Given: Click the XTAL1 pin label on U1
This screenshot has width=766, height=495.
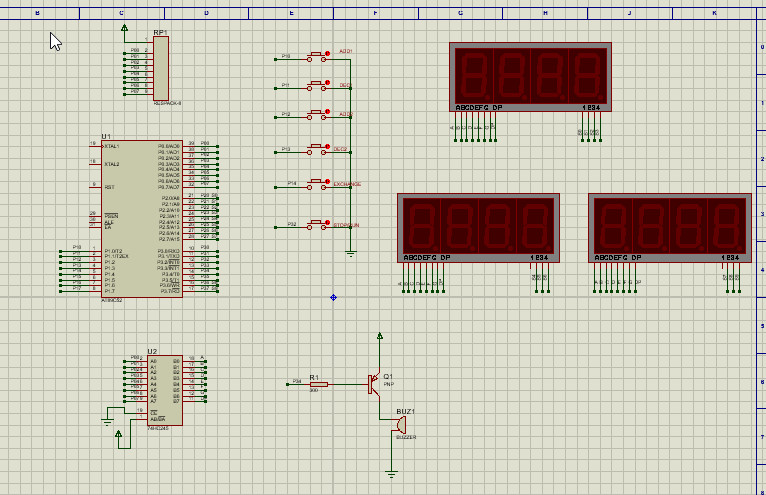Looking at the screenshot, I should coord(111,146).
